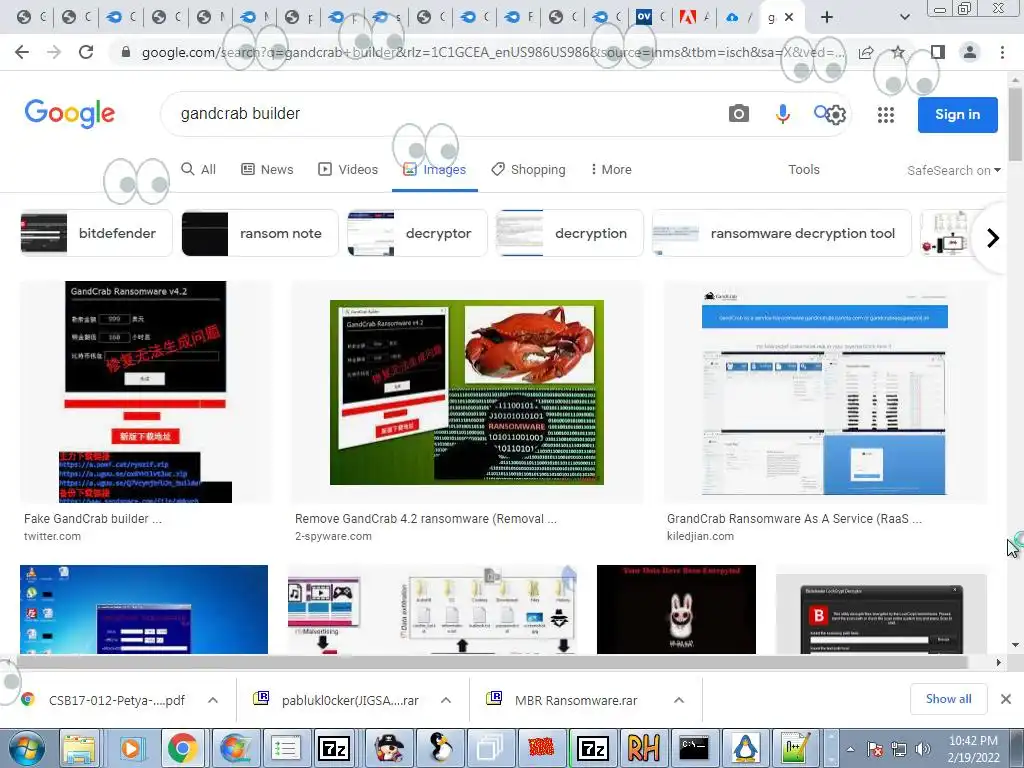The height and width of the screenshot is (768, 1024).
Task: Switch to Chrome in the taskbar
Action: point(182,748)
